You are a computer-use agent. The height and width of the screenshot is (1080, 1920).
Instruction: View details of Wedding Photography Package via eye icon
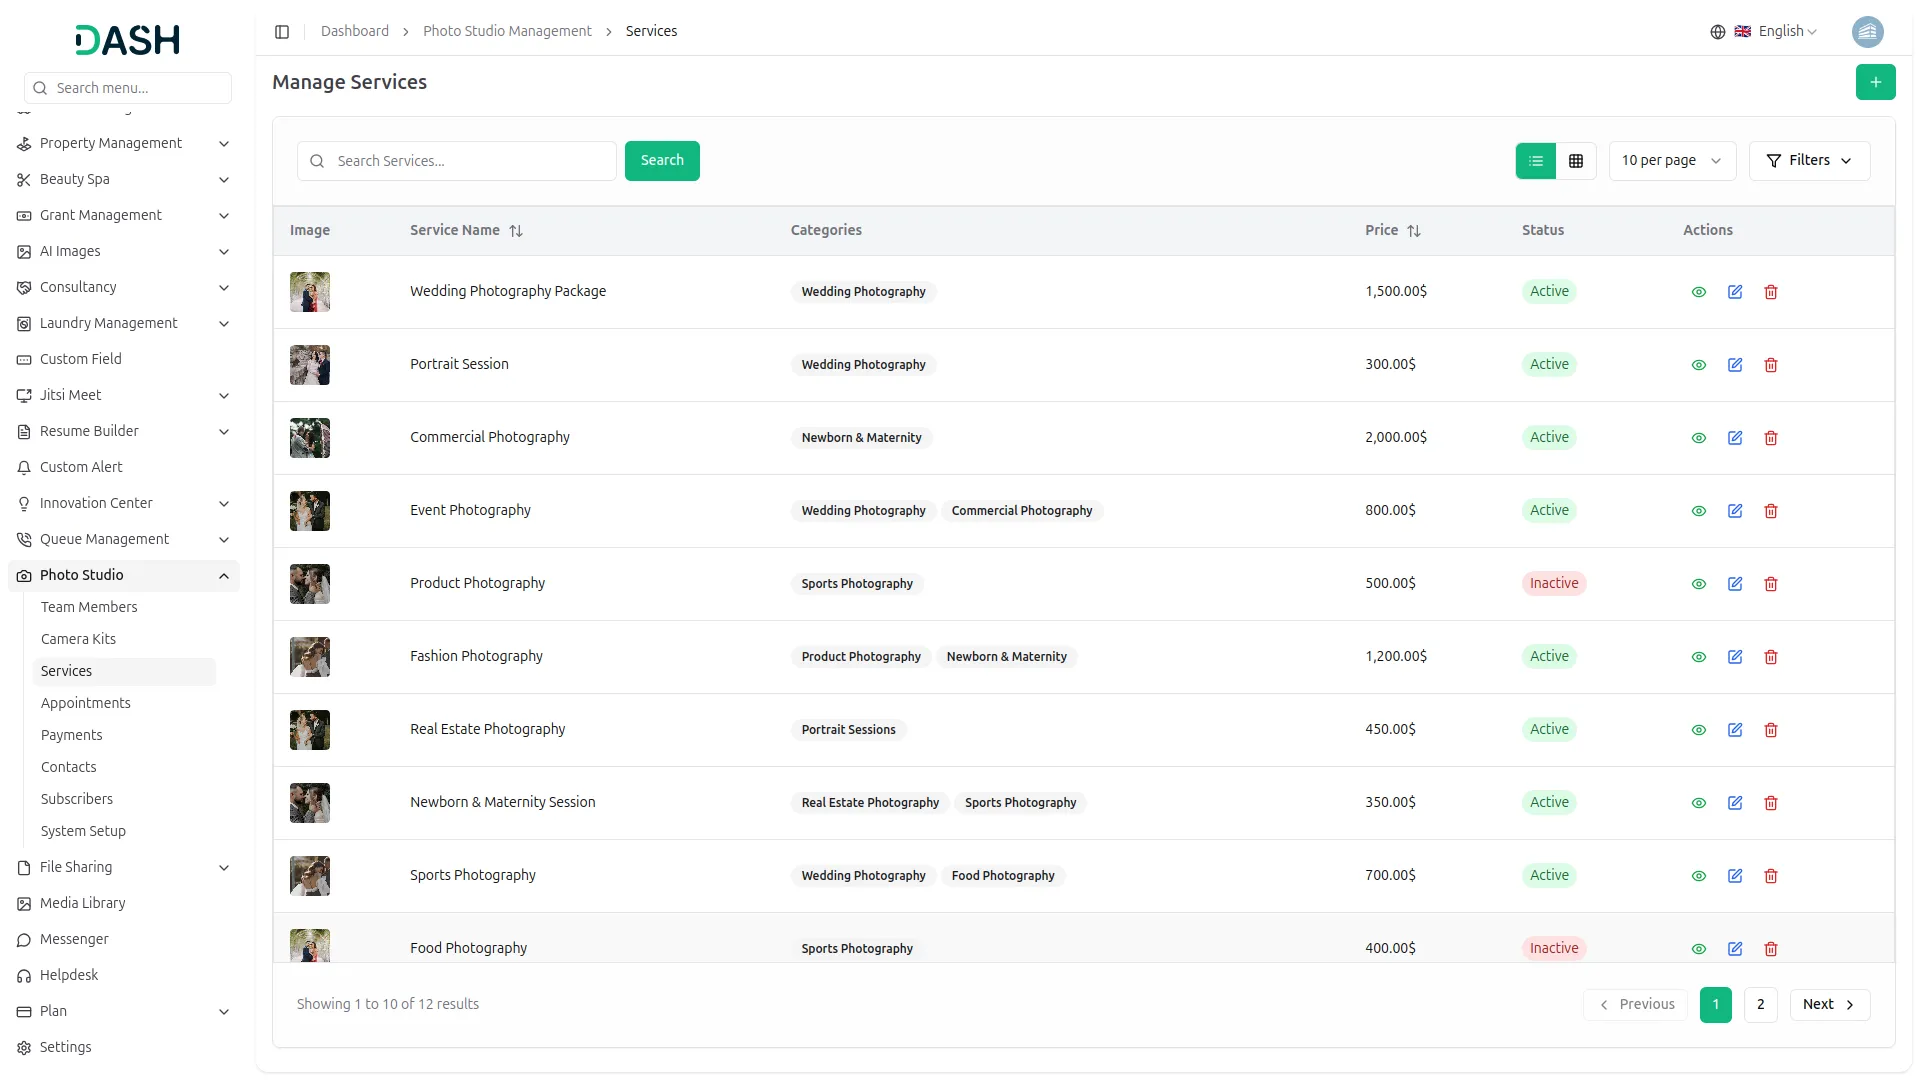click(x=1699, y=292)
